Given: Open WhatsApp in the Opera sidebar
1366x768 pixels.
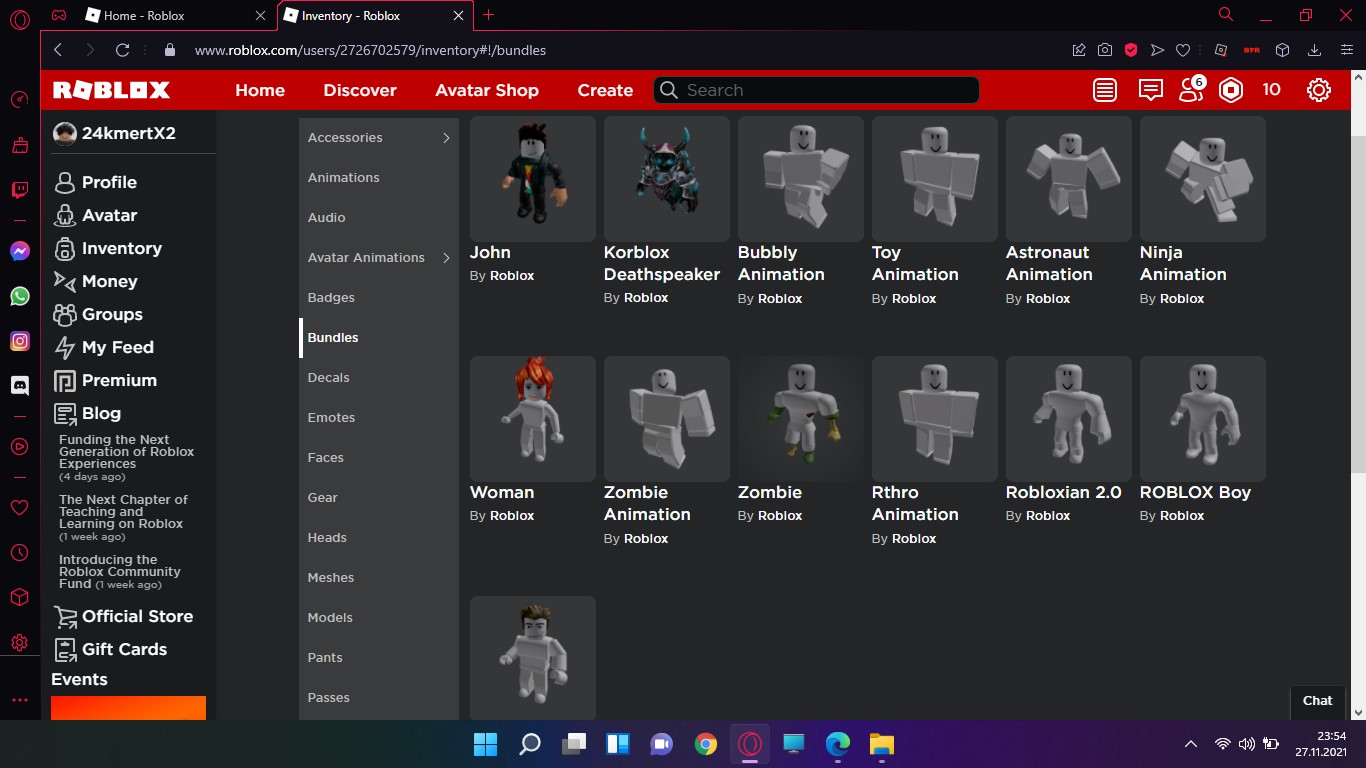Looking at the screenshot, I should 19,296.
